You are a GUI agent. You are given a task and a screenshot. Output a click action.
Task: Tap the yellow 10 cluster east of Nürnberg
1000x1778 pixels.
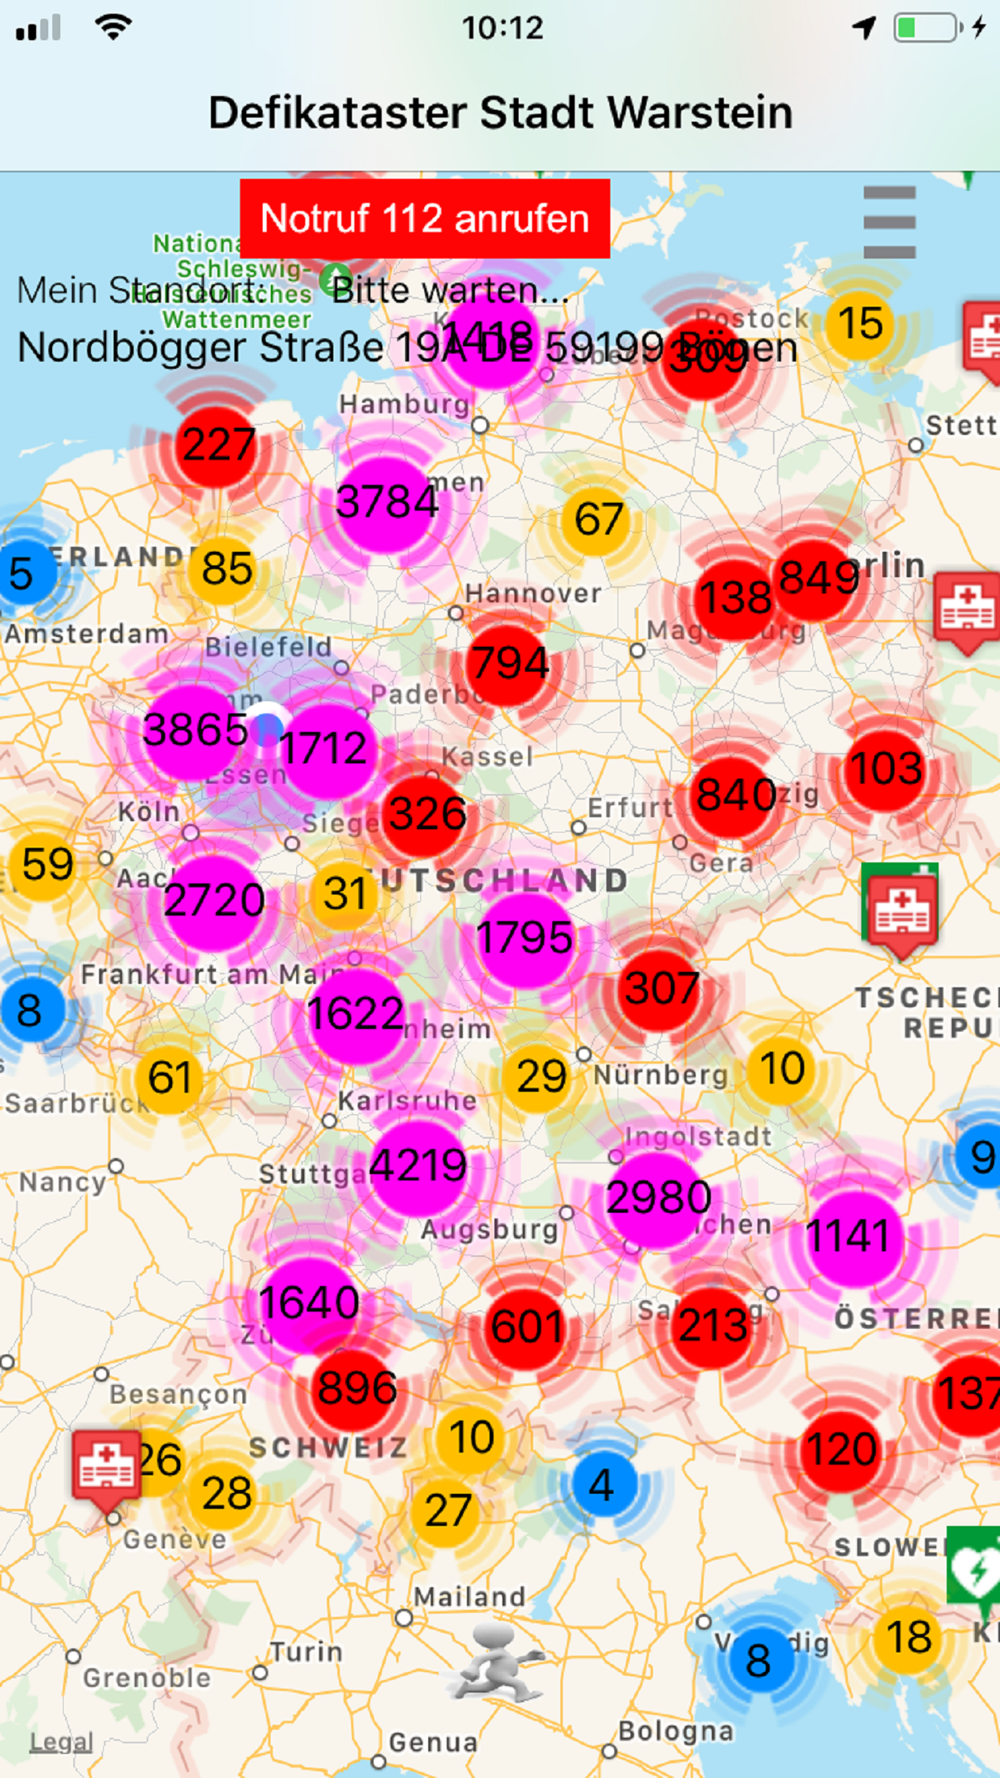click(782, 1069)
